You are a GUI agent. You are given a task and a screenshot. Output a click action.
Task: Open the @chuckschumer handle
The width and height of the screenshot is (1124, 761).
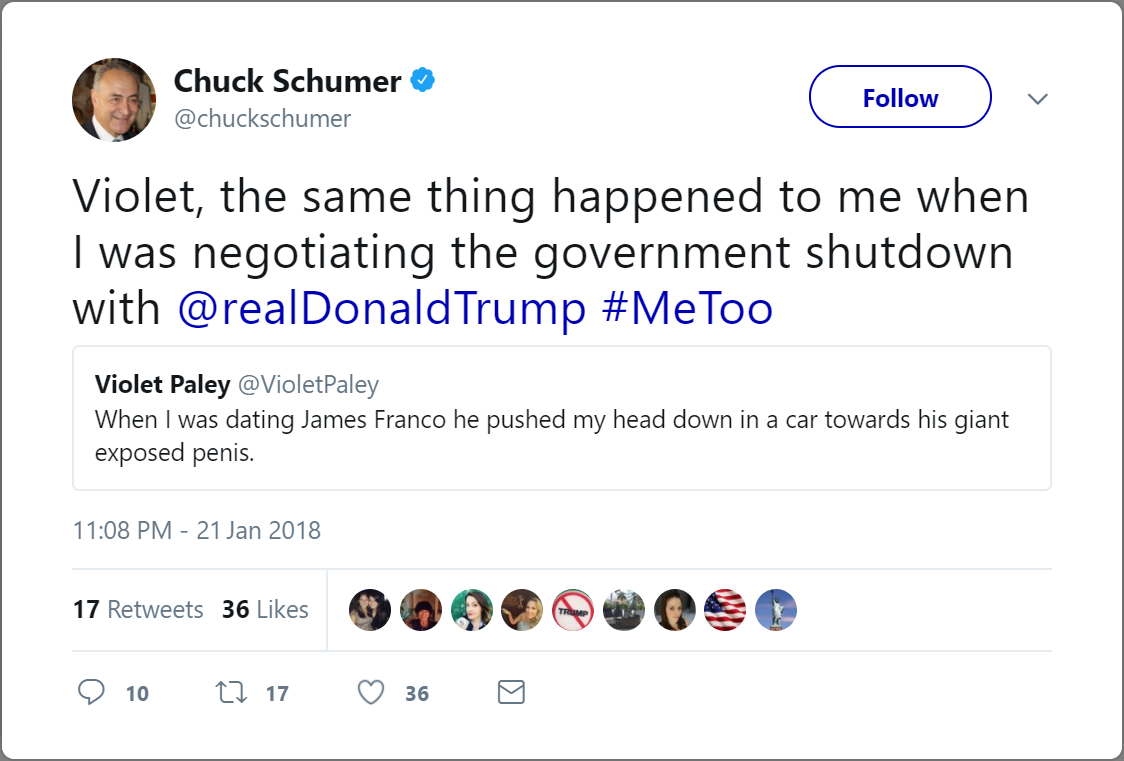263,119
